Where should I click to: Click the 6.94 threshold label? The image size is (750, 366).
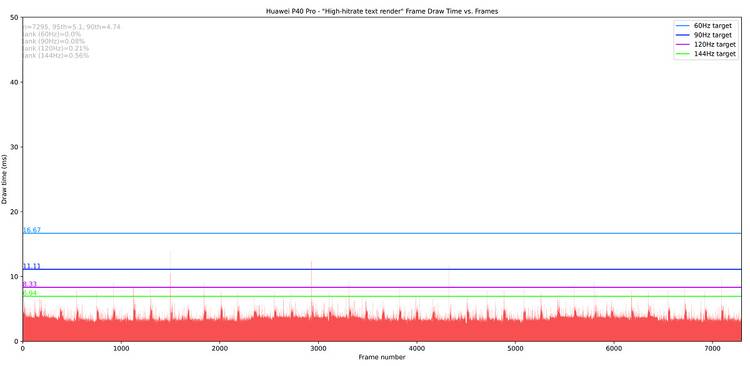pyautogui.click(x=30, y=293)
